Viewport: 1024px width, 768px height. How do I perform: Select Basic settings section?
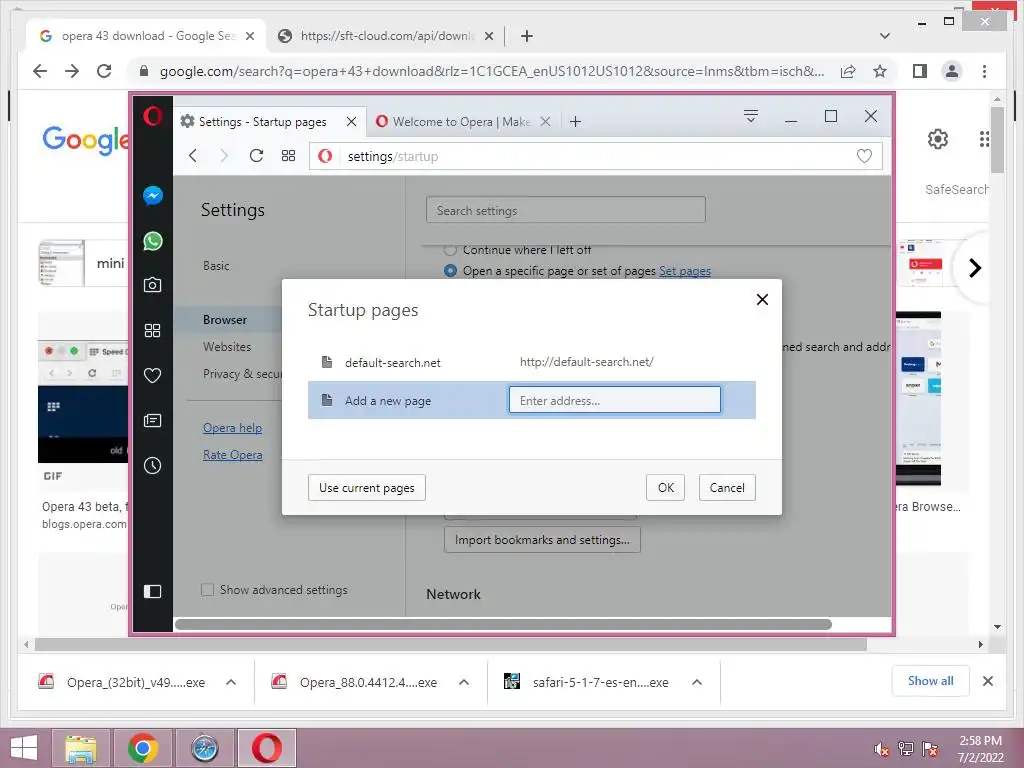point(216,266)
